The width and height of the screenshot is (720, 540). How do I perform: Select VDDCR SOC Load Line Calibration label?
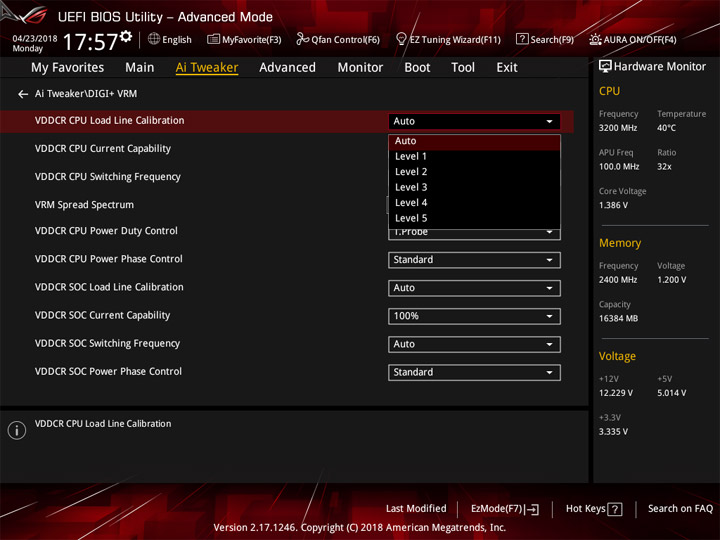point(109,287)
